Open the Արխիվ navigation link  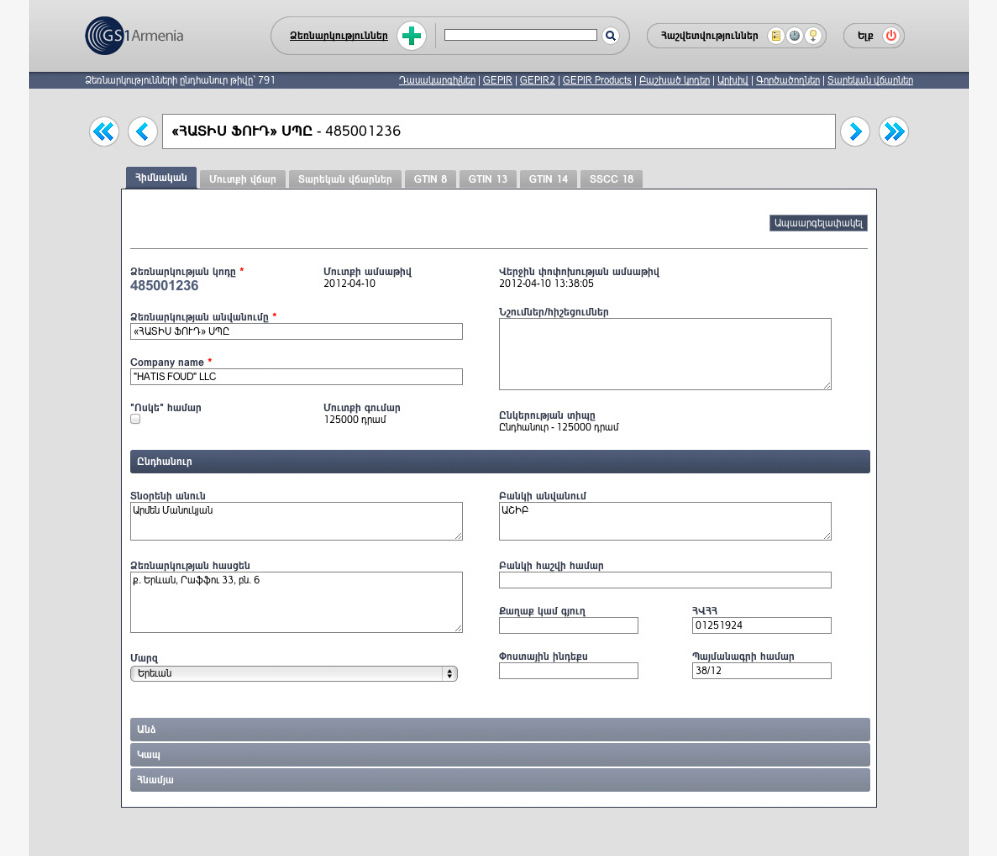click(732, 80)
